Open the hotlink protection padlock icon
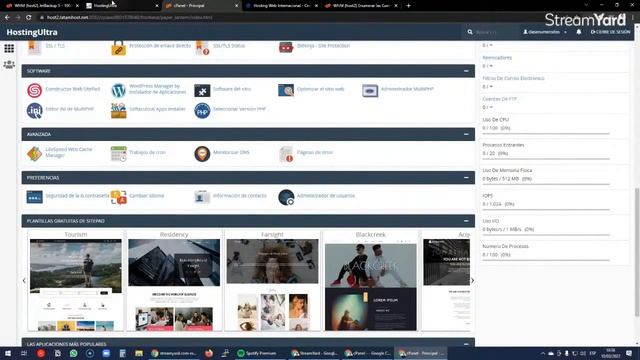 point(119,48)
